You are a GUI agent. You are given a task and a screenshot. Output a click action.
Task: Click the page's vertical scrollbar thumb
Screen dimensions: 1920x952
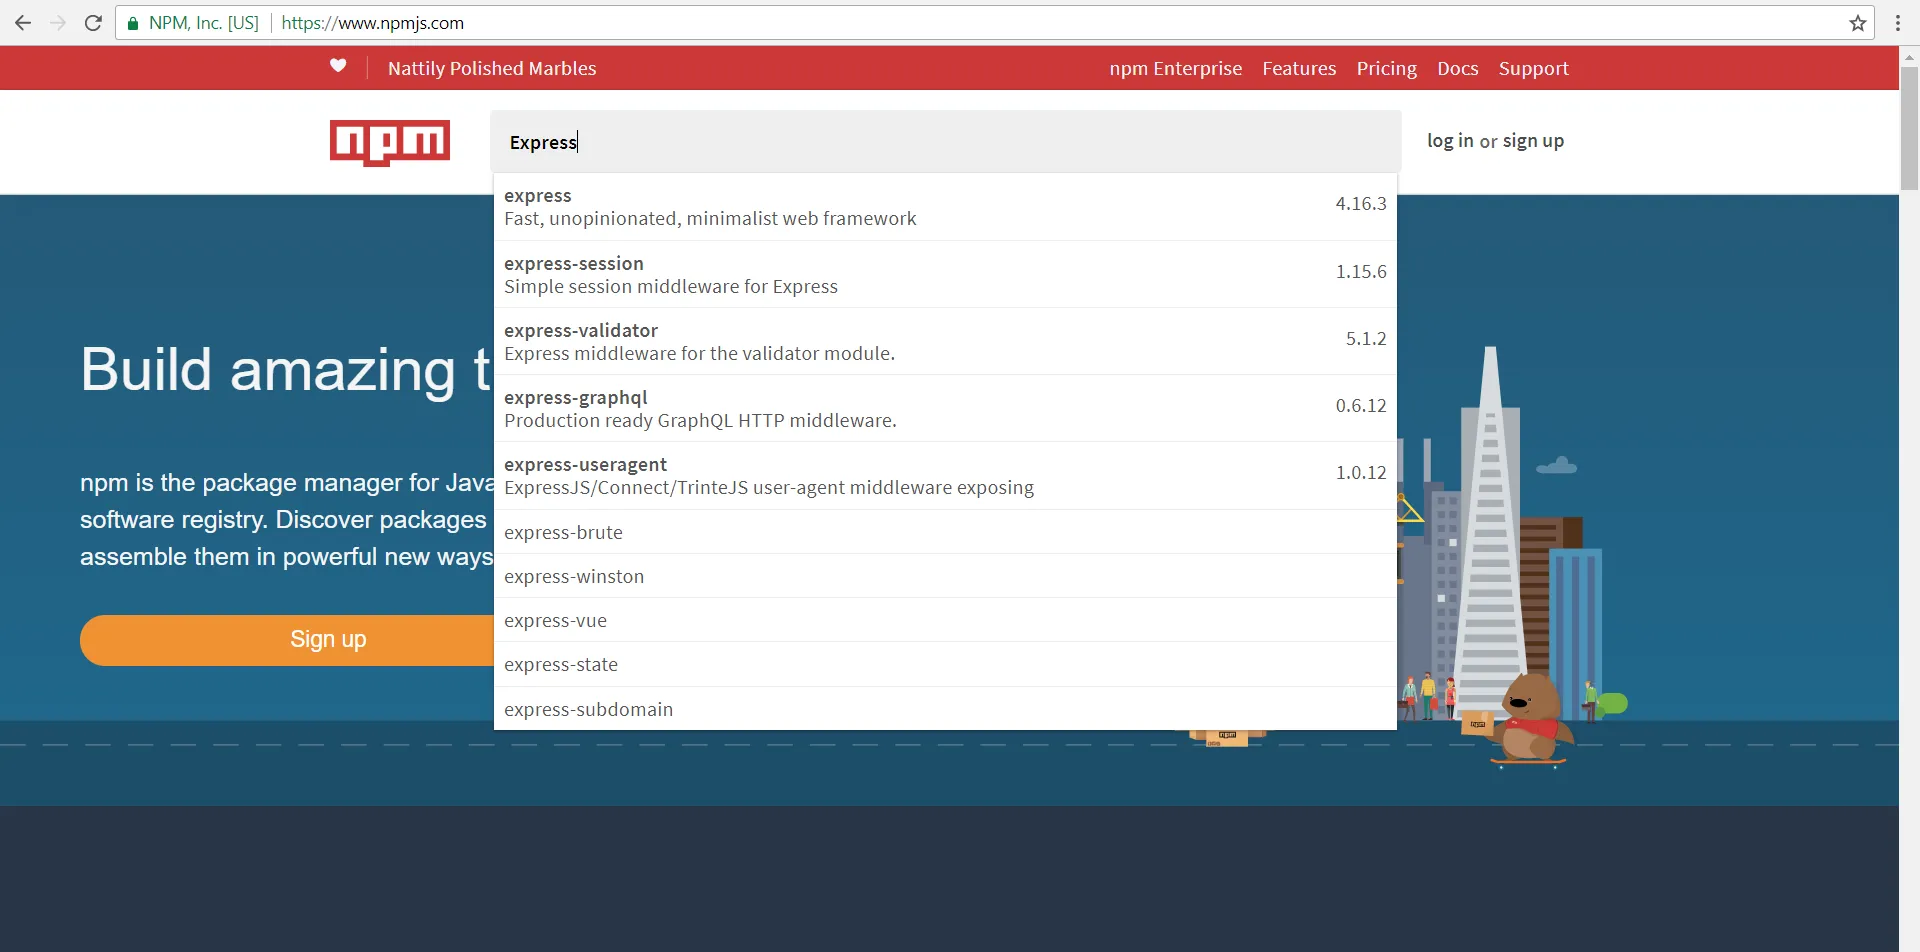tap(1909, 128)
